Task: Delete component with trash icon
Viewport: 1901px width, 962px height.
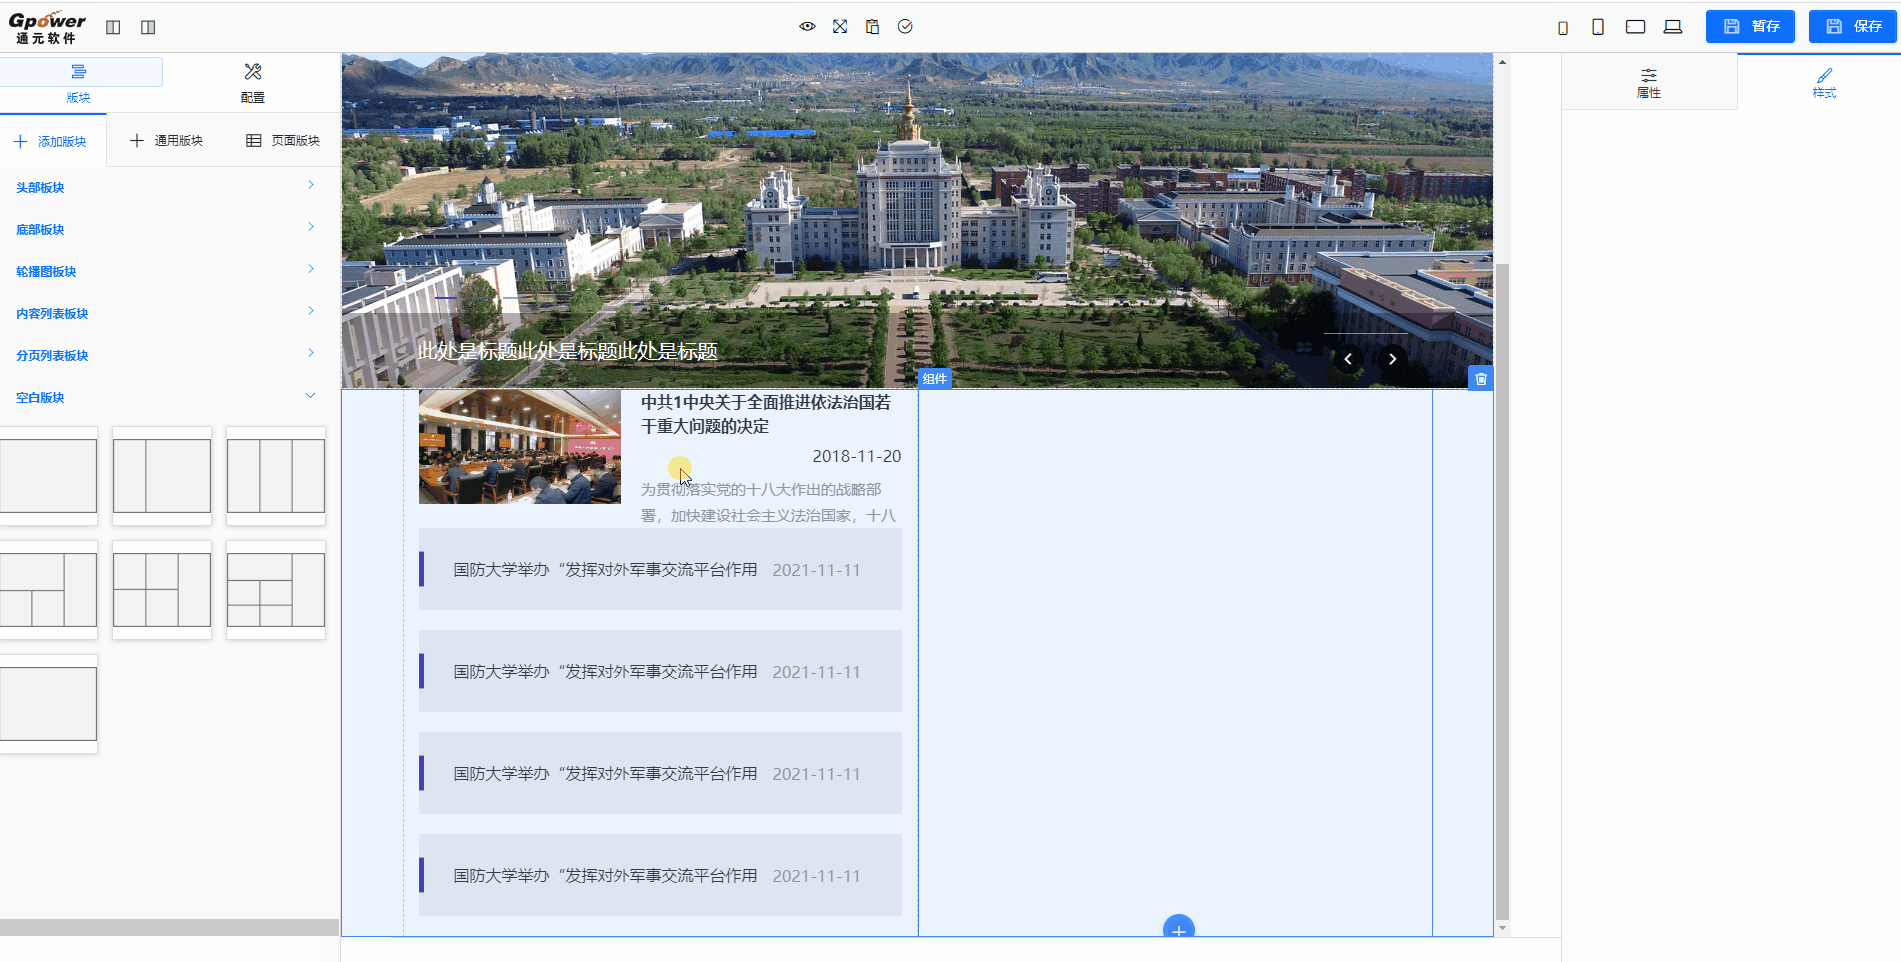Action: (x=1481, y=379)
